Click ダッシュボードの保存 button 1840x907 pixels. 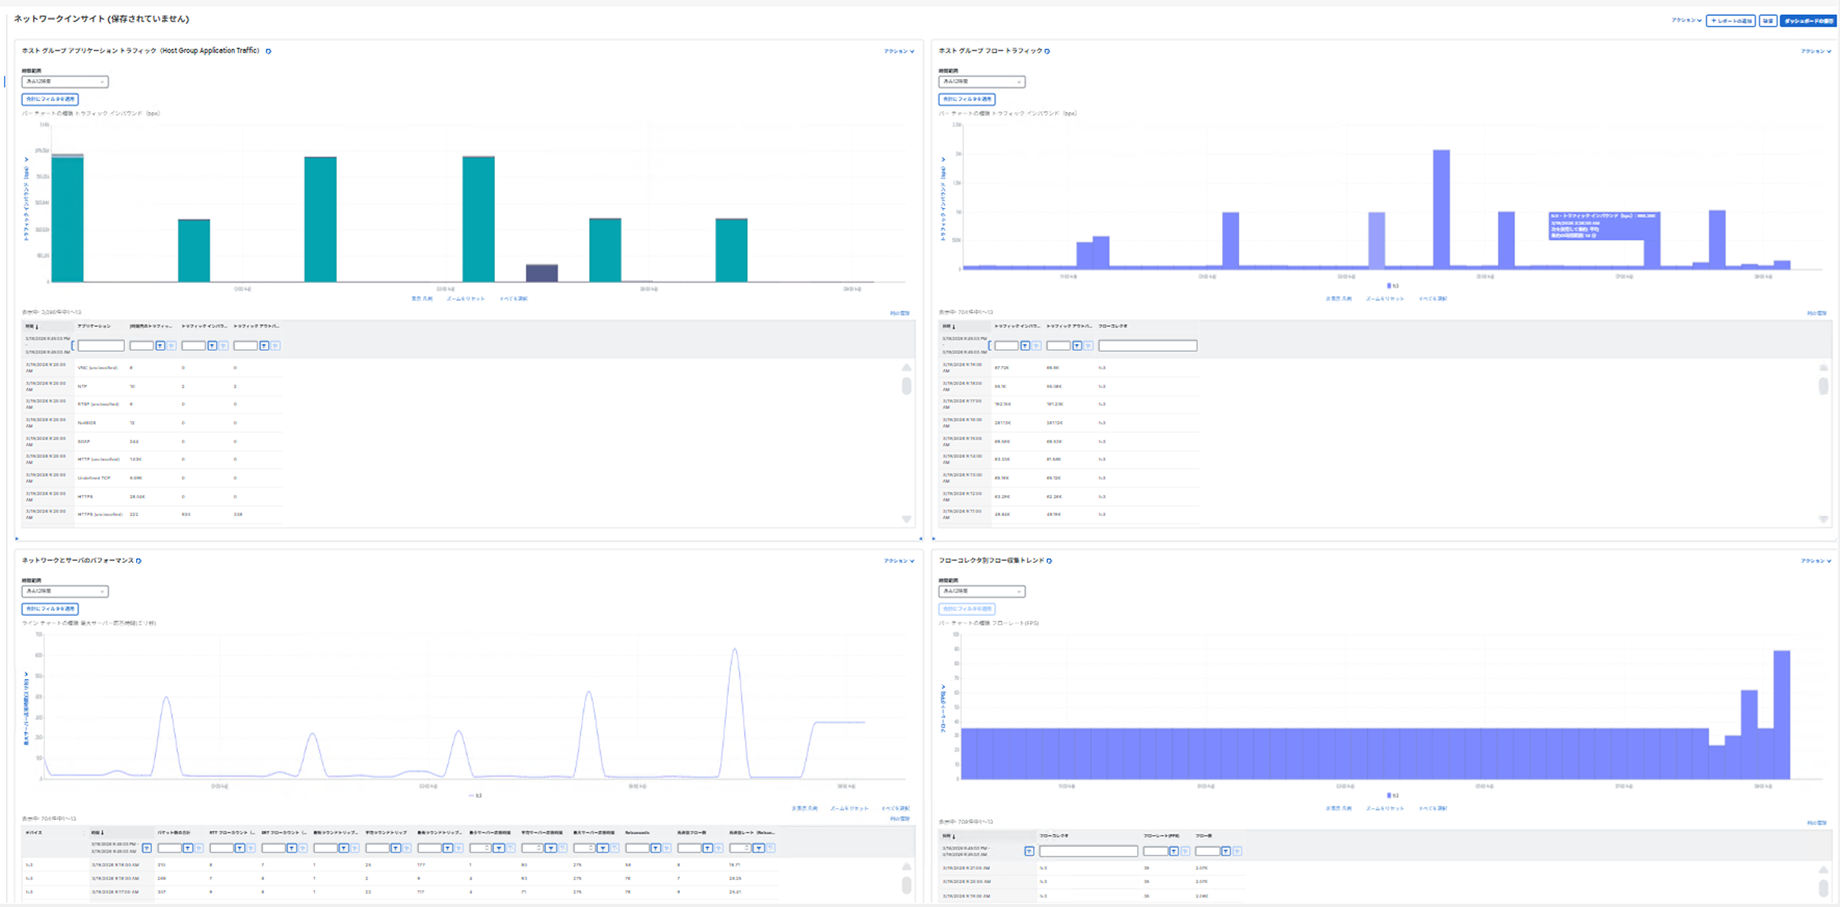tap(1808, 20)
